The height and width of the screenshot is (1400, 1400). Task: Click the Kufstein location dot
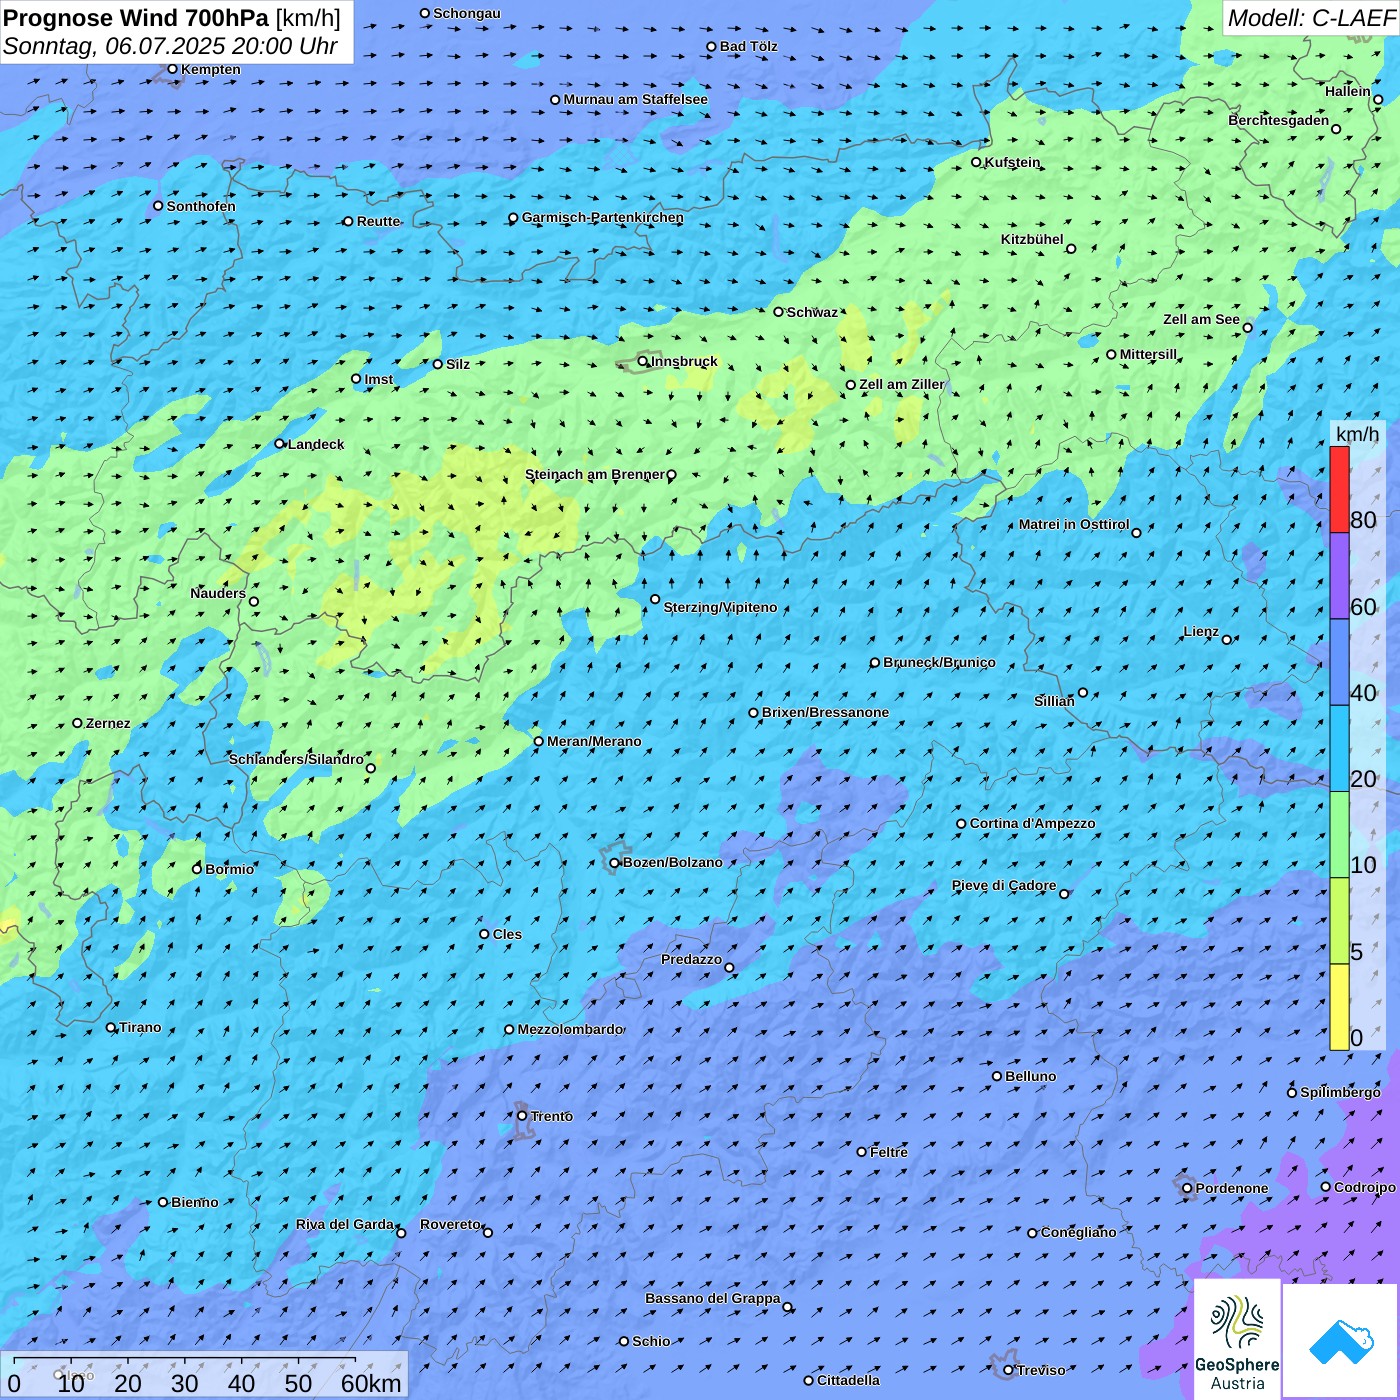pos(977,162)
